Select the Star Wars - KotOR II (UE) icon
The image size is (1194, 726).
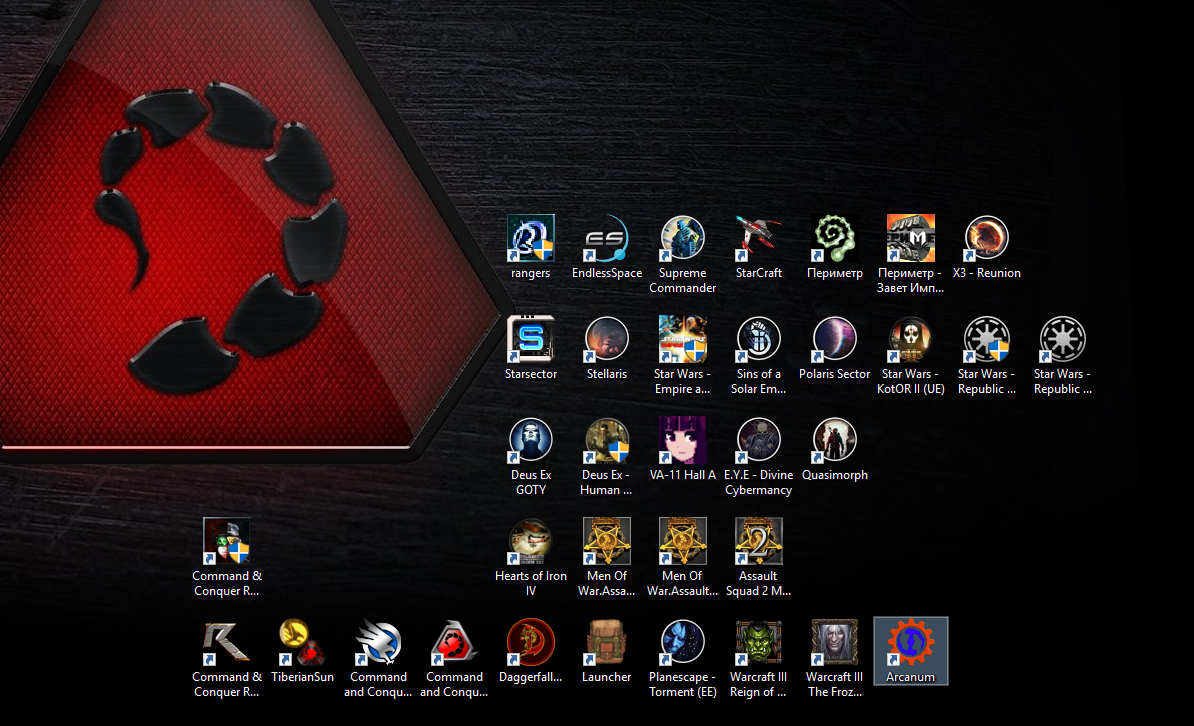pos(911,339)
